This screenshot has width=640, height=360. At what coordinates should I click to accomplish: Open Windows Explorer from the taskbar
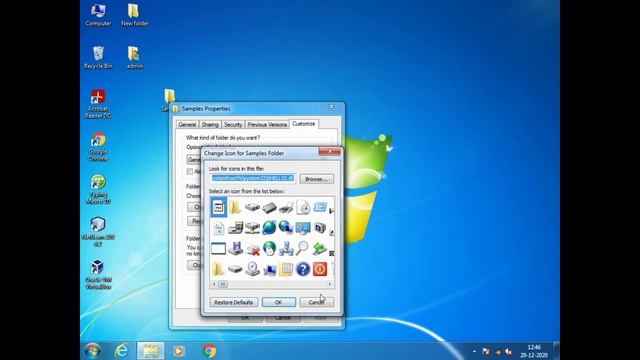point(150,351)
